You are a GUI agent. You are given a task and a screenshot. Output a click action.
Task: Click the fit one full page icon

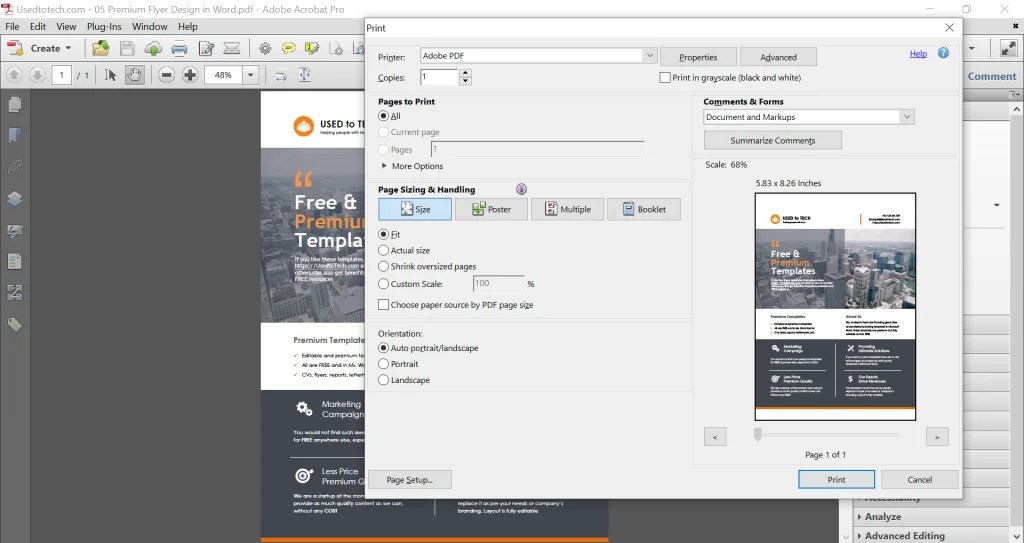[304, 75]
